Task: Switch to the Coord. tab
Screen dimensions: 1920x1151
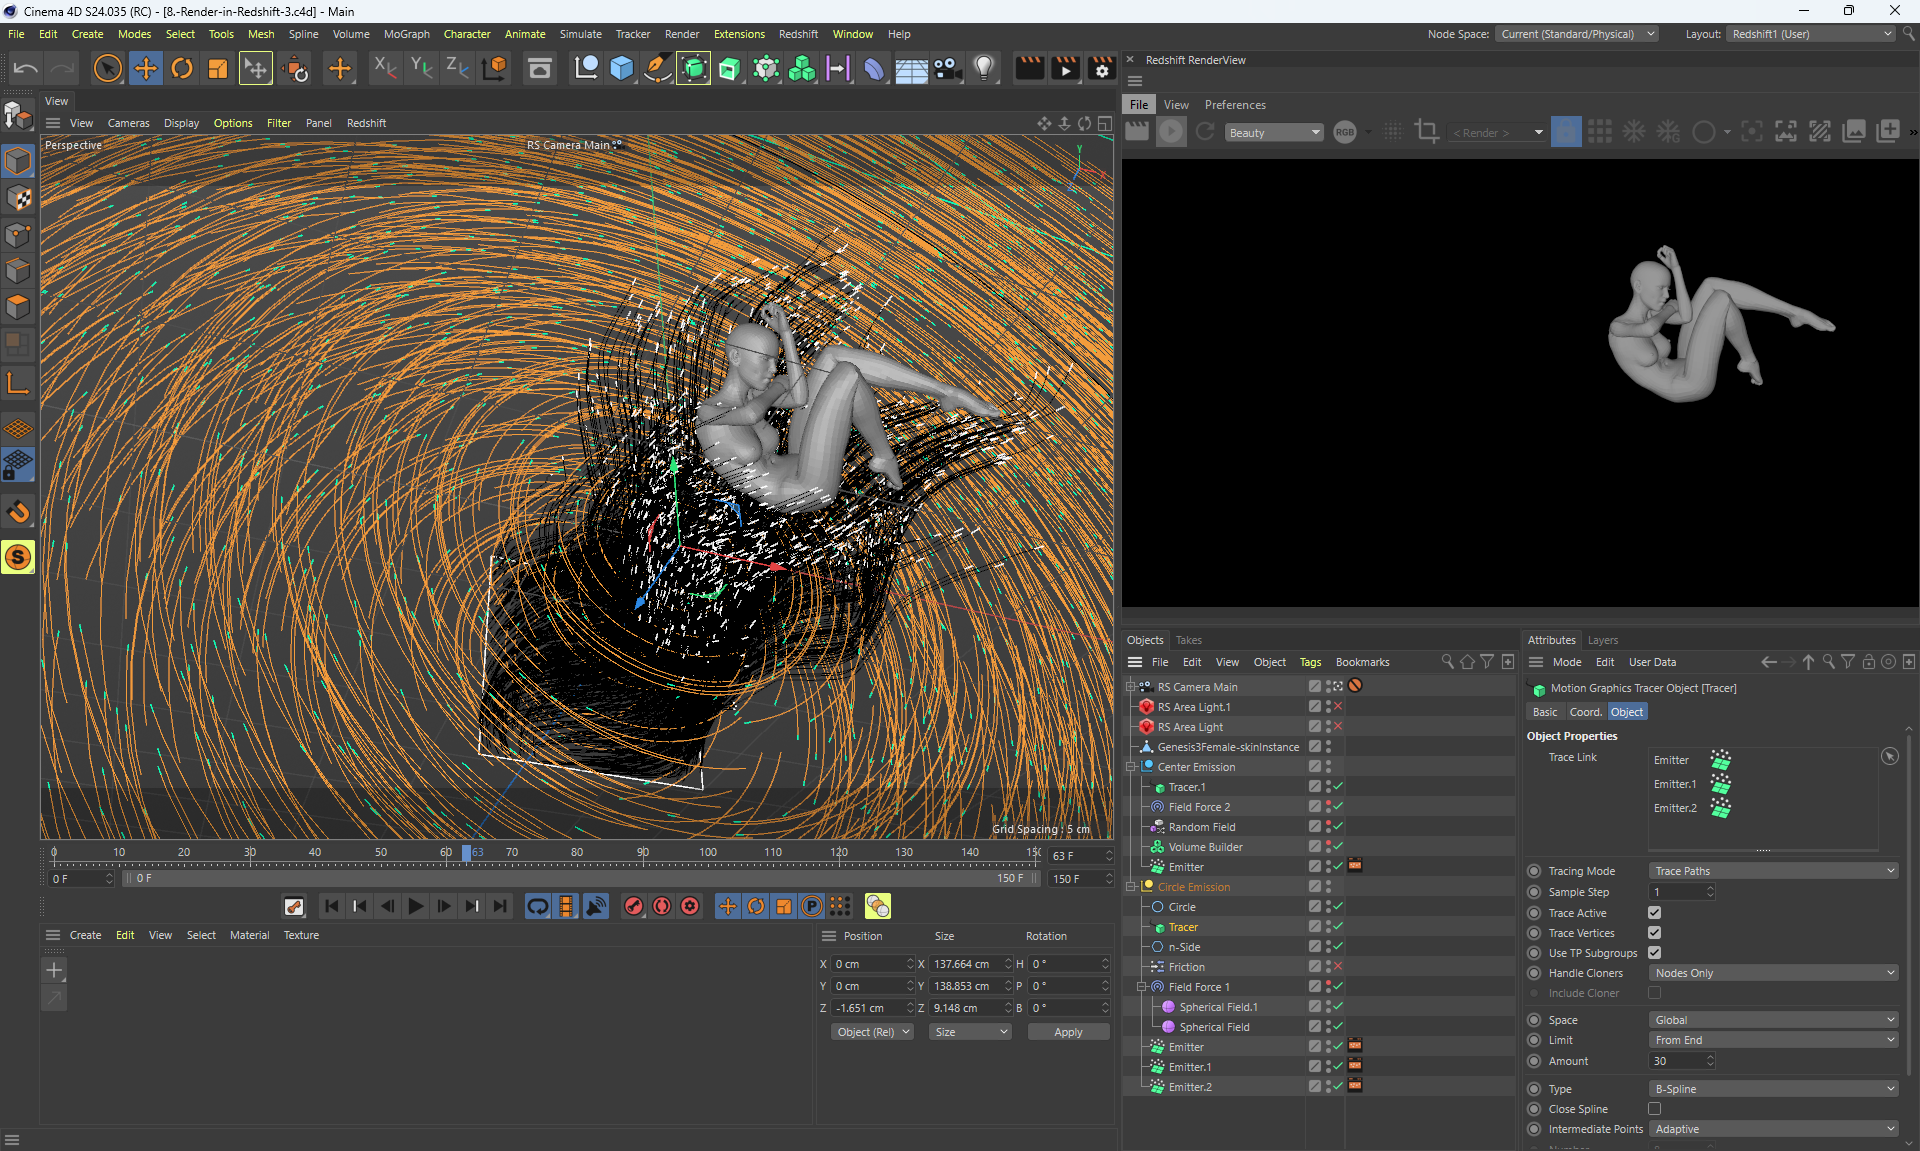Action: tap(1585, 712)
